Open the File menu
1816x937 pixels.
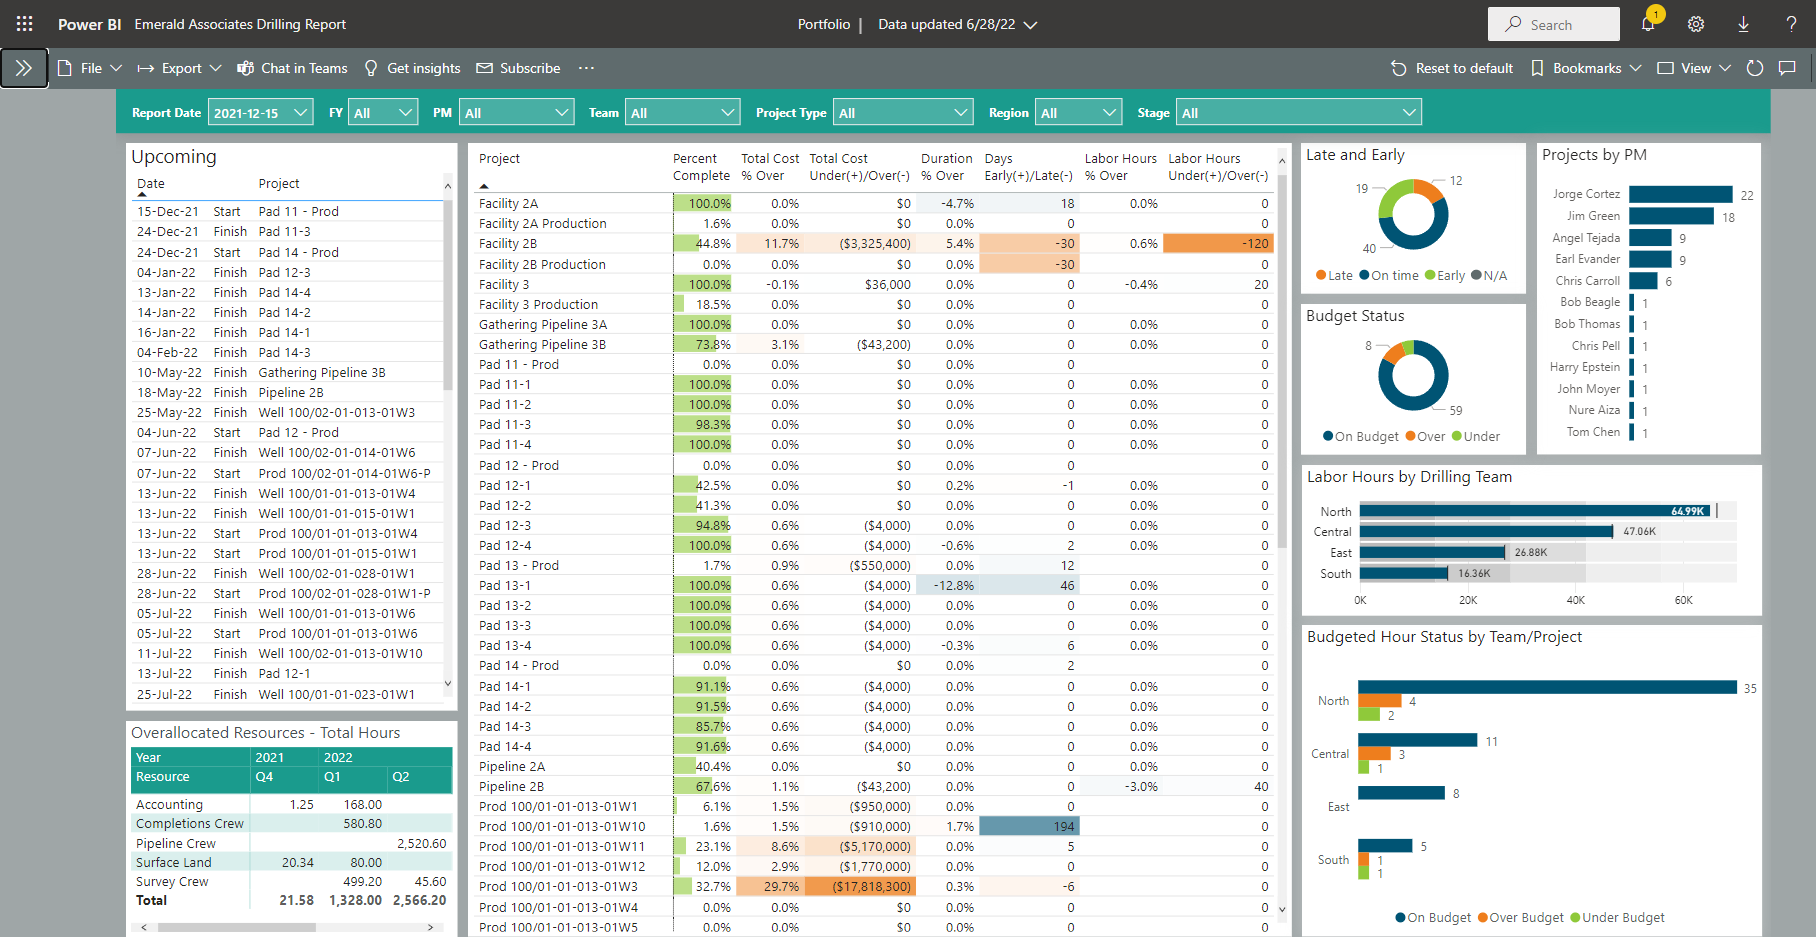click(90, 68)
